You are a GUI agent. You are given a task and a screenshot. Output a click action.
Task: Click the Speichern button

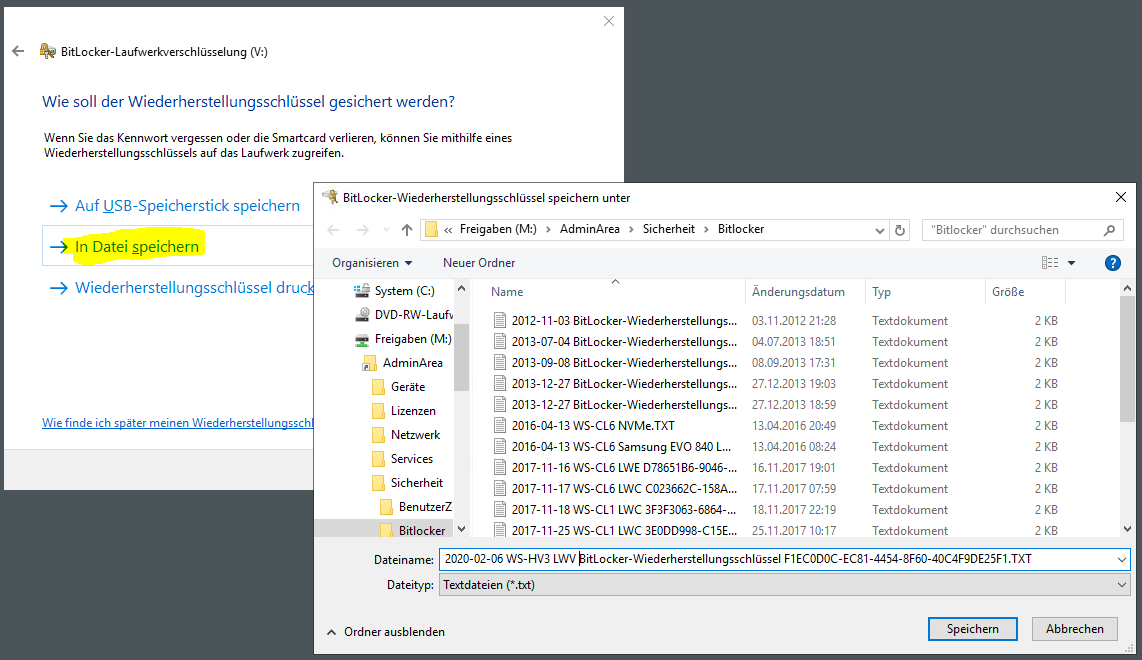(972, 629)
